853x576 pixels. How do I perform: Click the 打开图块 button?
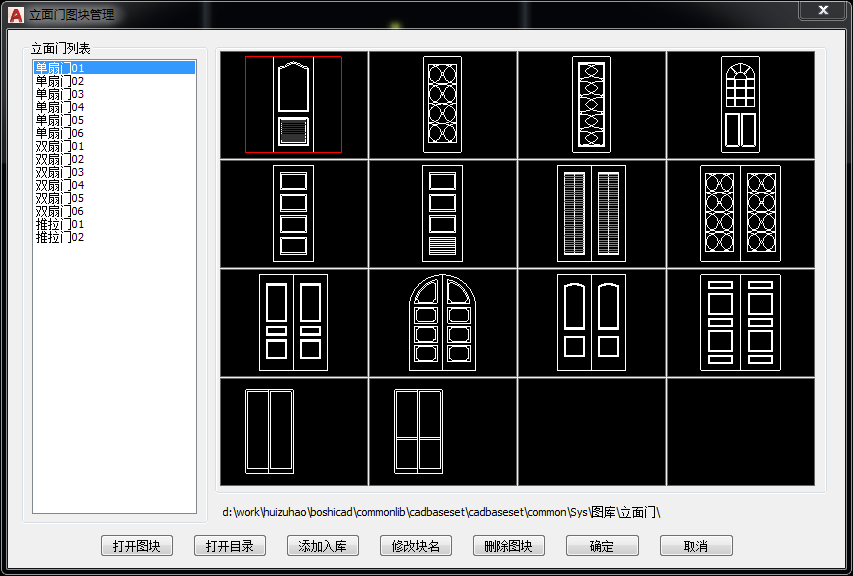pyautogui.click(x=137, y=546)
